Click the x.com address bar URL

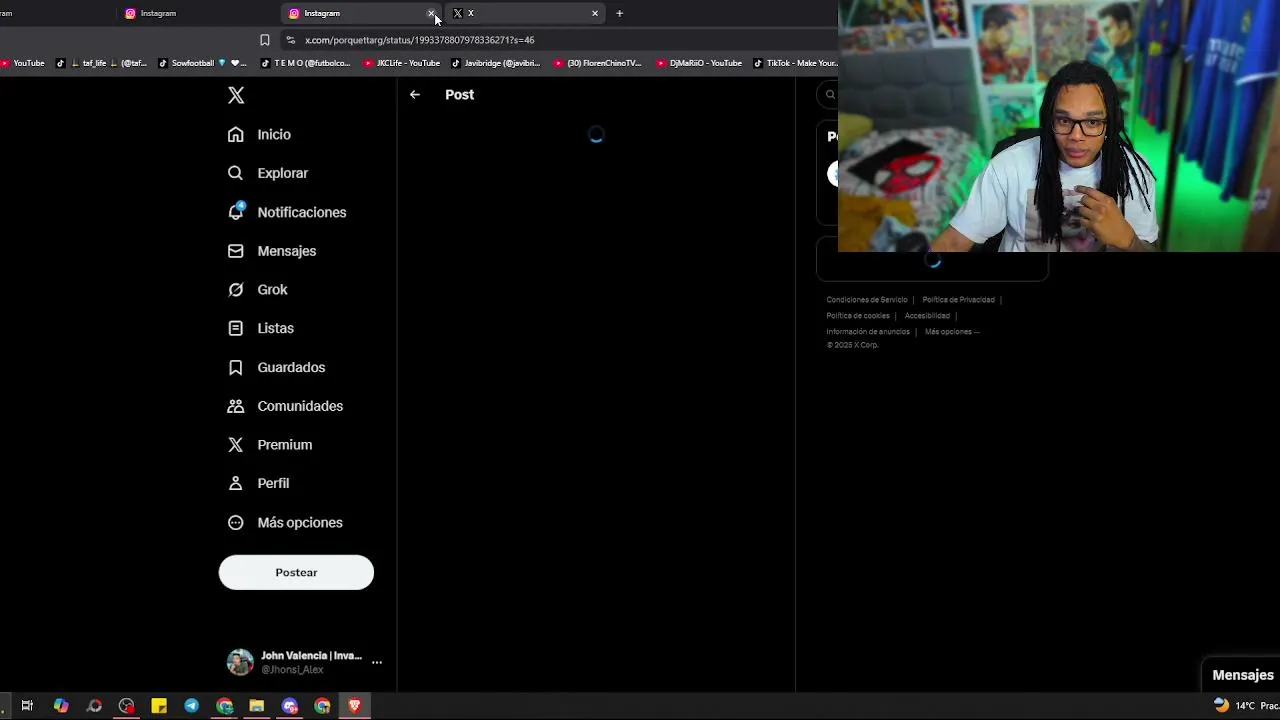coord(420,40)
